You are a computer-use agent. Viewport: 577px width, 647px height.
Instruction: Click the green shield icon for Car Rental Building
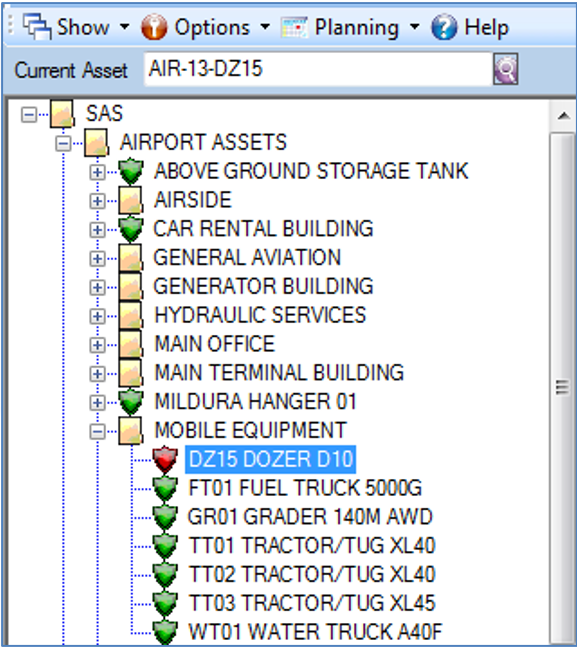[x=131, y=229]
